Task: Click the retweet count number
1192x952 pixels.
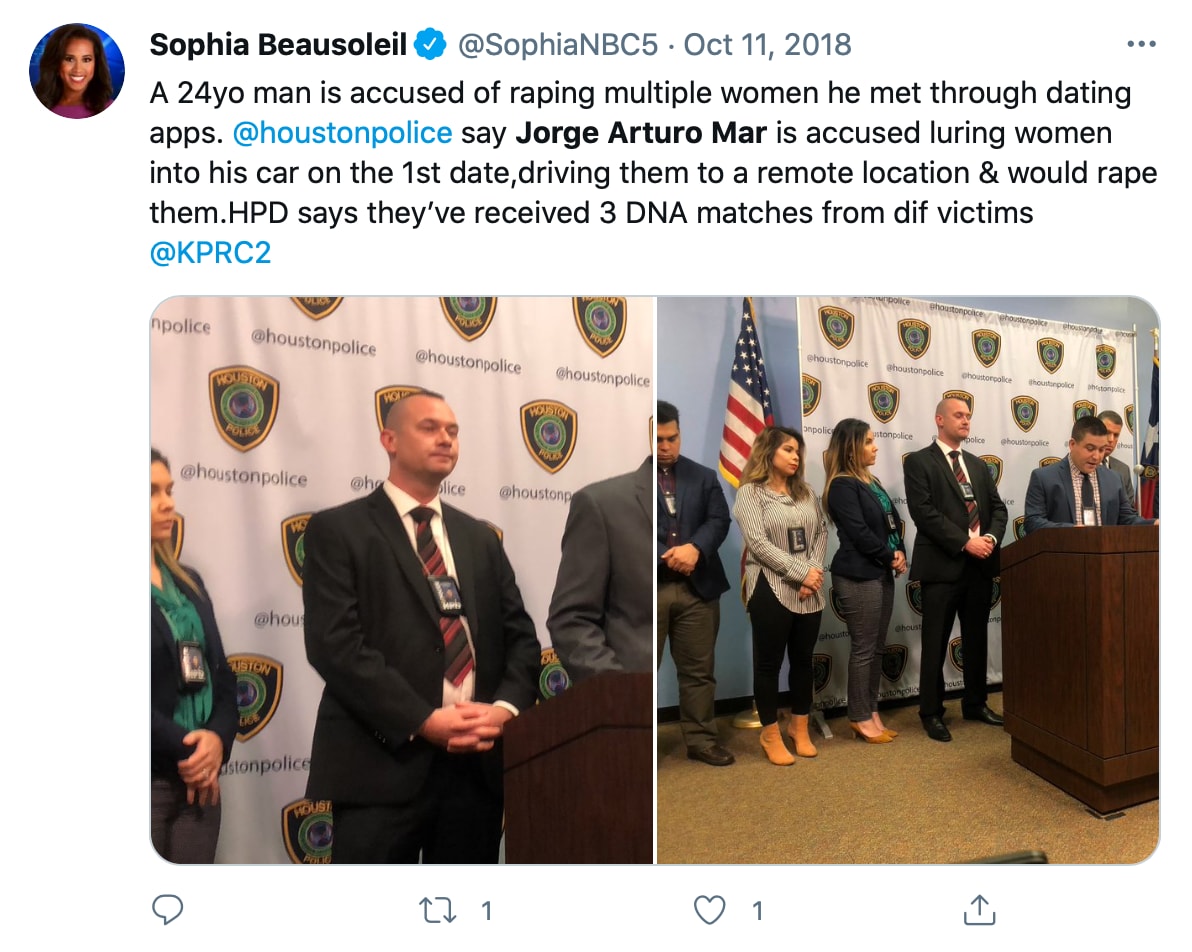Action: click(x=486, y=910)
